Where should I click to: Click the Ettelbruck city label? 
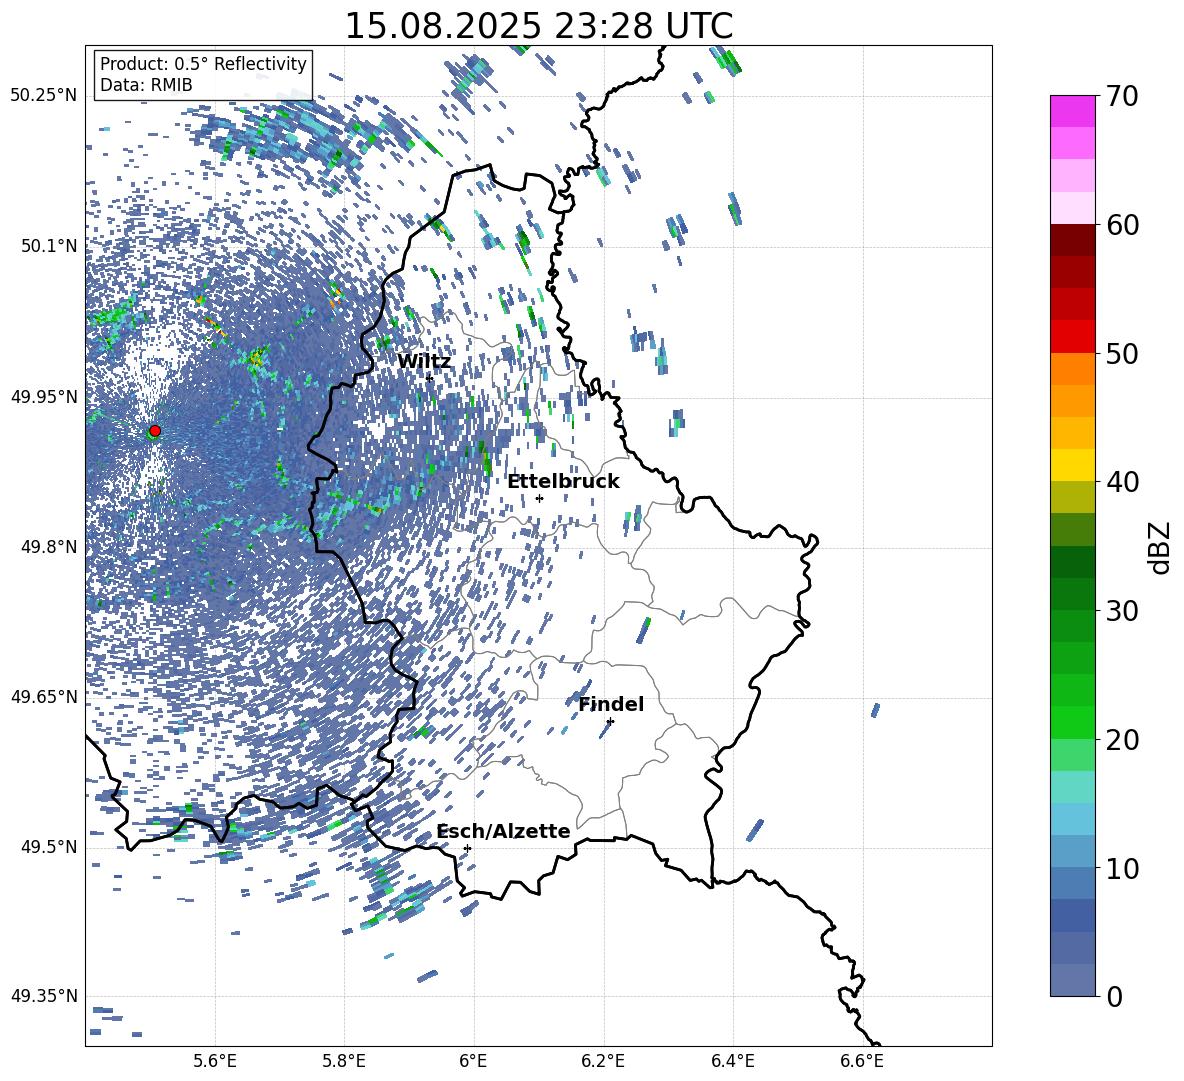(x=563, y=482)
